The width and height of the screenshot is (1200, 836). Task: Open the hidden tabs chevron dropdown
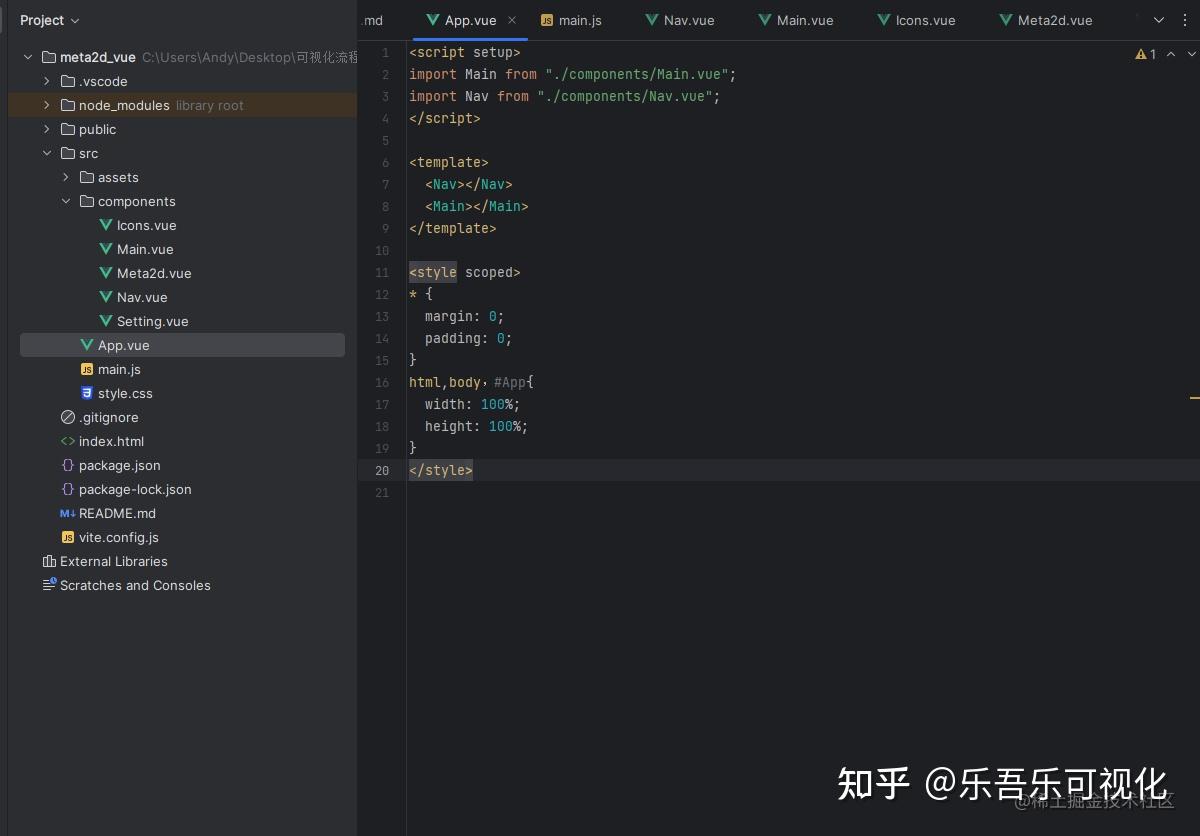click(x=1158, y=20)
